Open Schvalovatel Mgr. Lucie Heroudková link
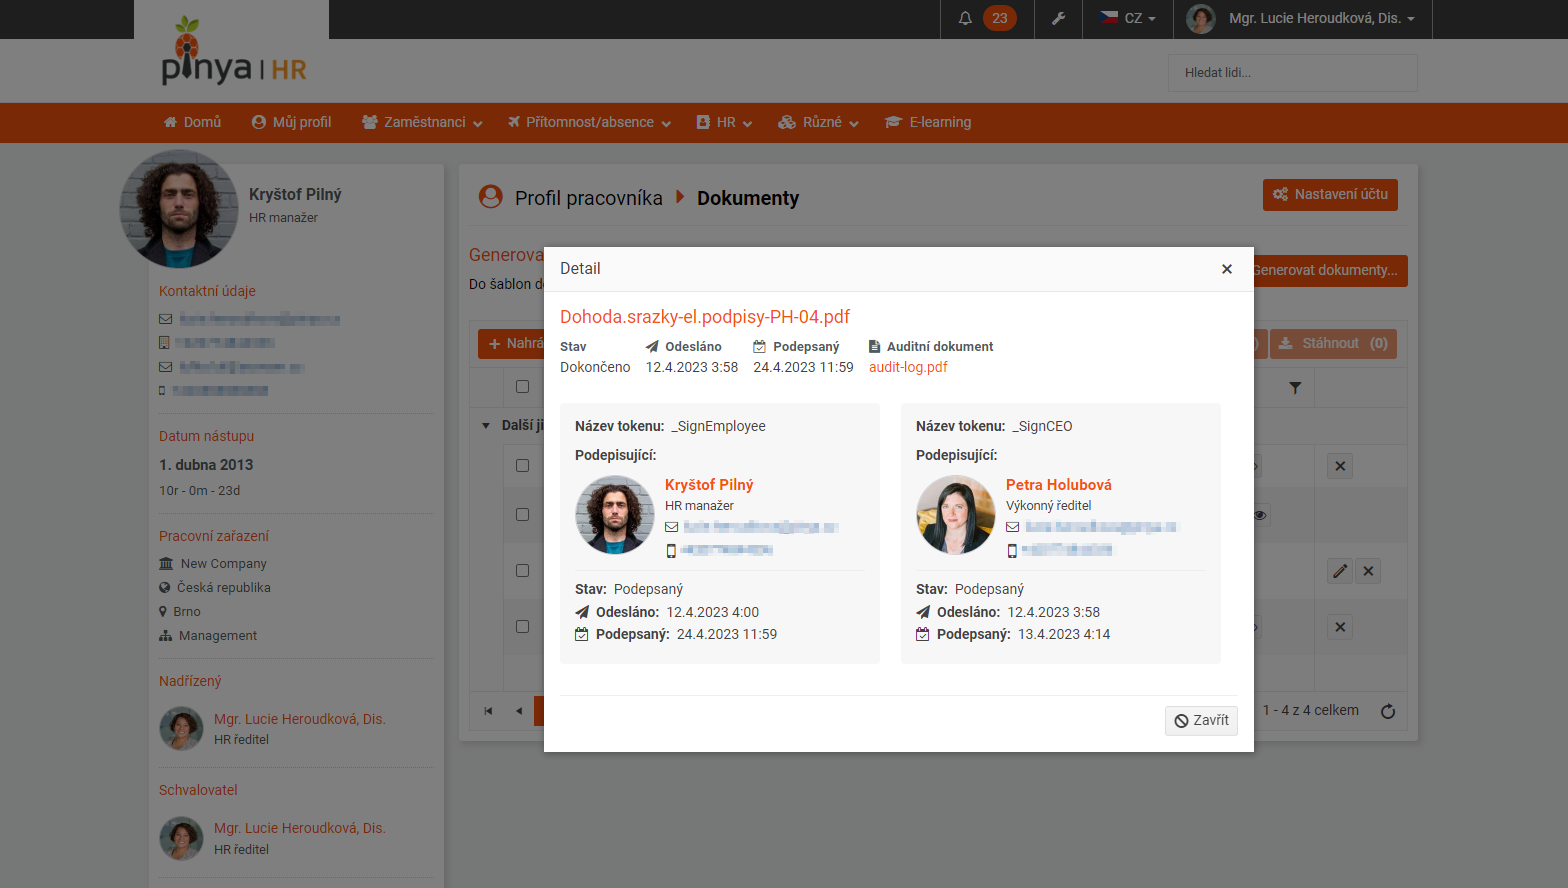Screen dimensions: 1568x888 [x=300, y=828]
